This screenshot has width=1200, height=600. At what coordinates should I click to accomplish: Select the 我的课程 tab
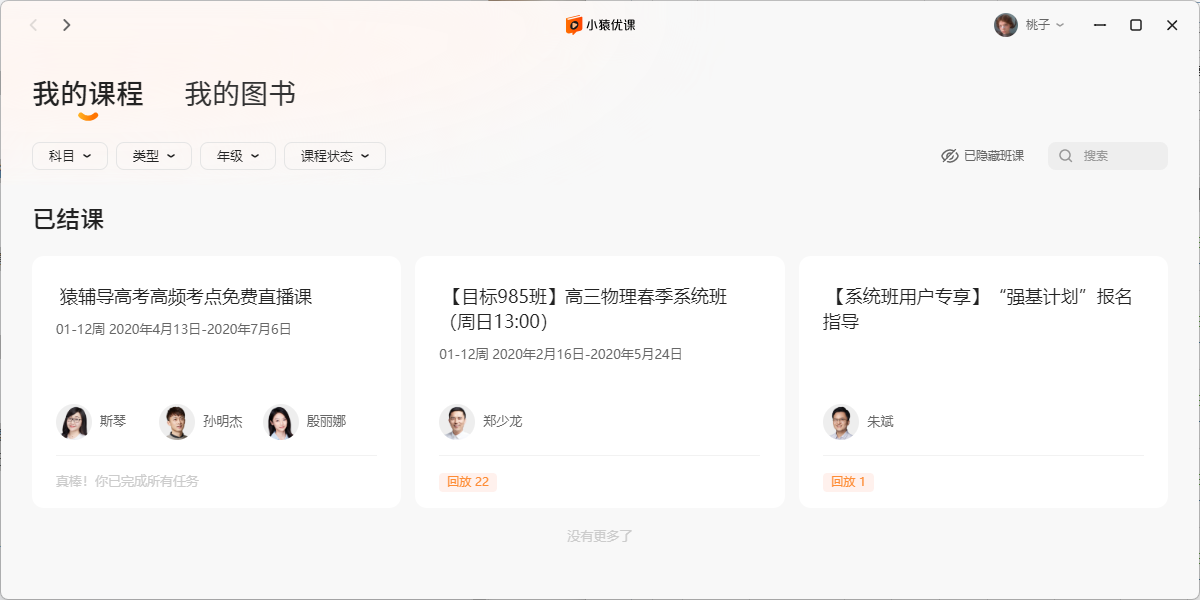88,94
